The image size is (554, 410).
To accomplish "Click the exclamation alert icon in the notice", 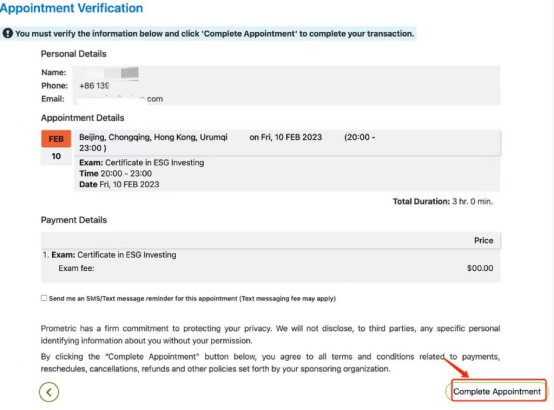I will point(7,34).
